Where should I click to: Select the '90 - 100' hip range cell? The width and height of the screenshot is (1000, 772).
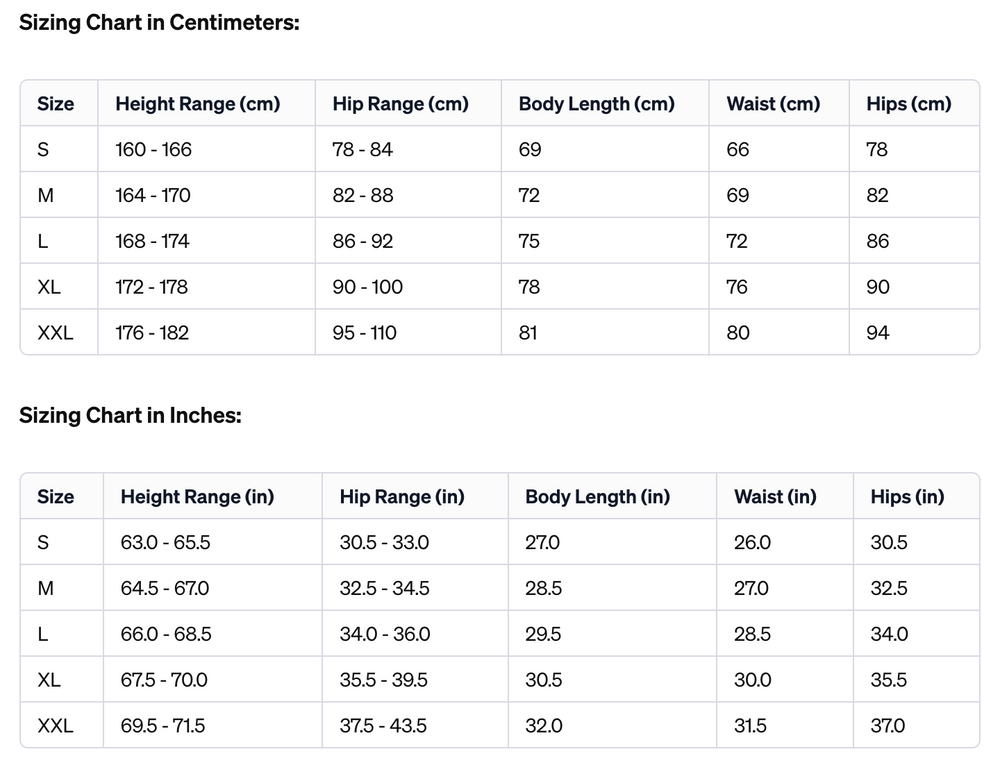[x=368, y=287]
